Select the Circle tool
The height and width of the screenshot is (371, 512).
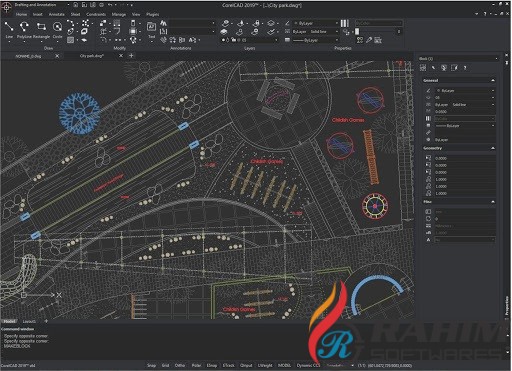(57, 29)
